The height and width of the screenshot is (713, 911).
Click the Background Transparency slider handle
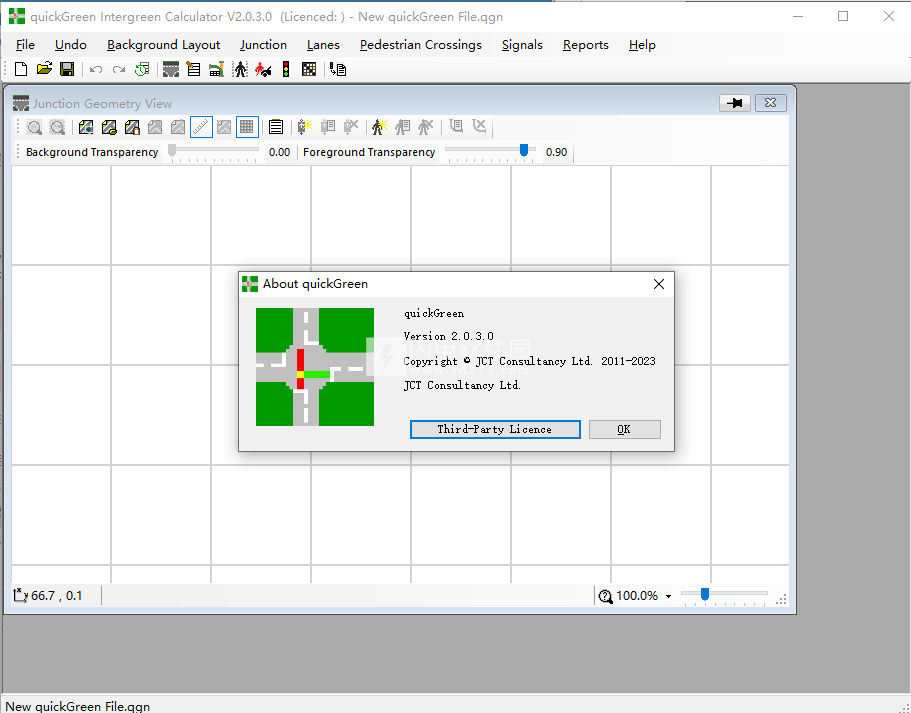(x=172, y=151)
